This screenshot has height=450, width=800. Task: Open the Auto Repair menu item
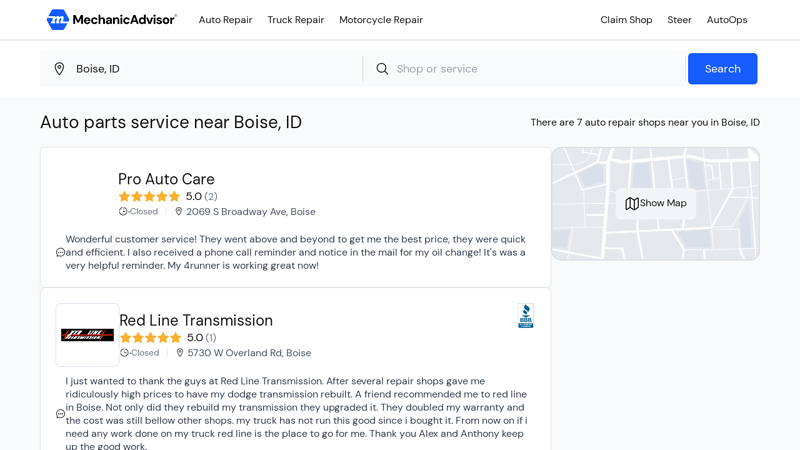pyautogui.click(x=225, y=20)
